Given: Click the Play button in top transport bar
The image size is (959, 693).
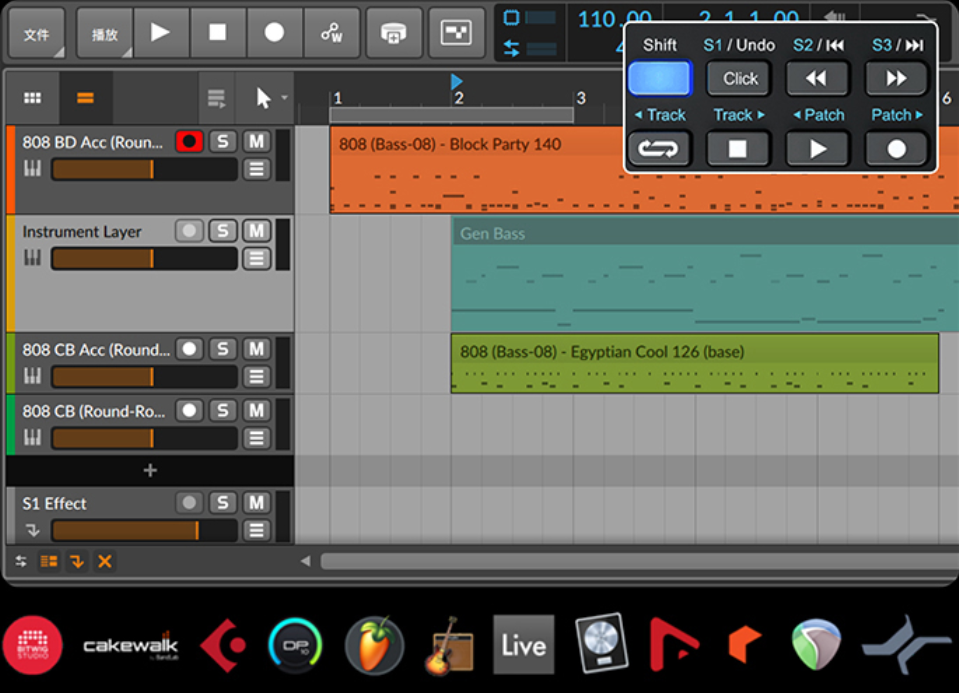Looking at the screenshot, I should (160, 33).
